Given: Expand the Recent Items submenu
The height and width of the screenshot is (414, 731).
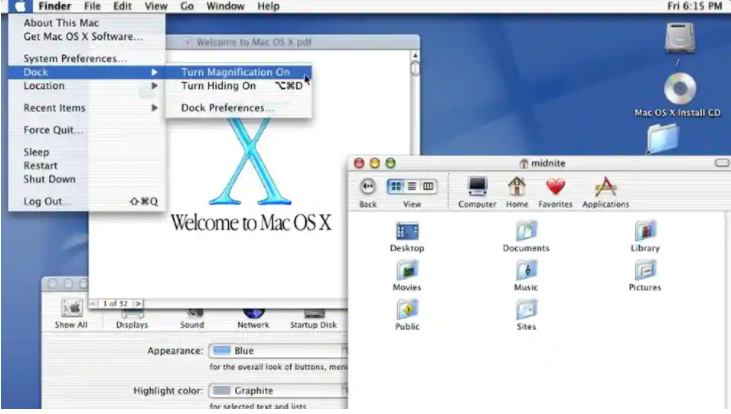Looking at the screenshot, I should point(55,108).
